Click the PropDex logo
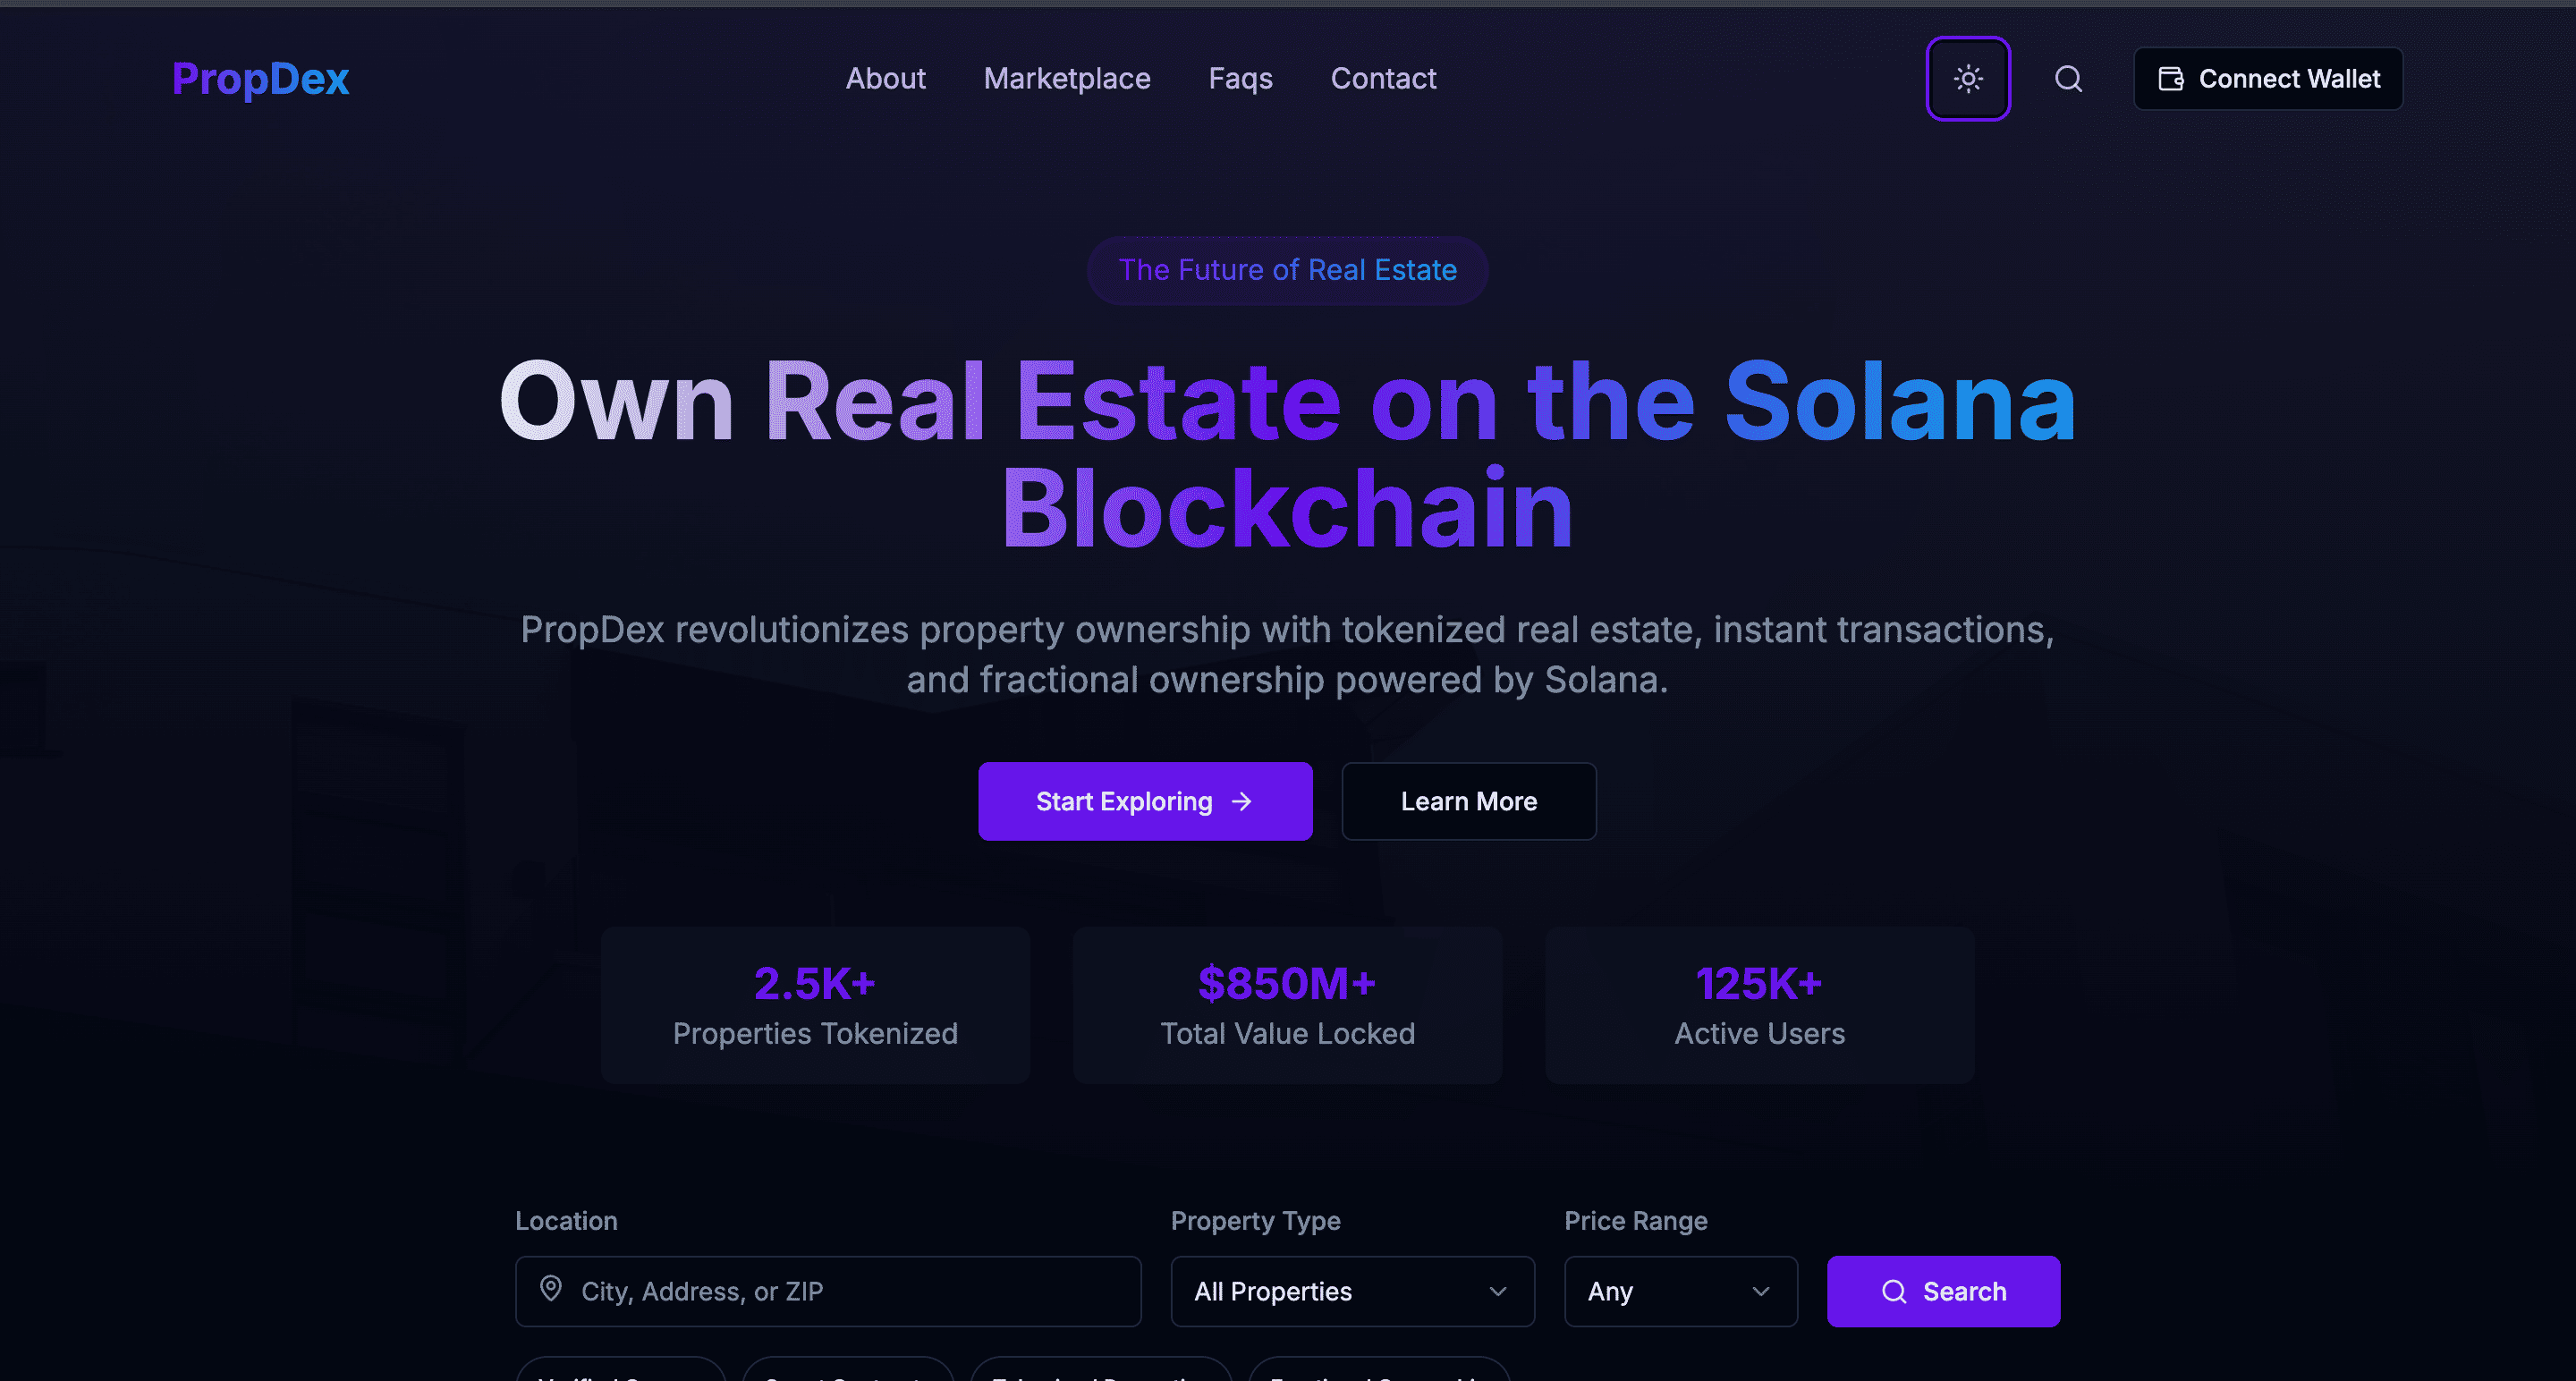 tap(260, 79)
